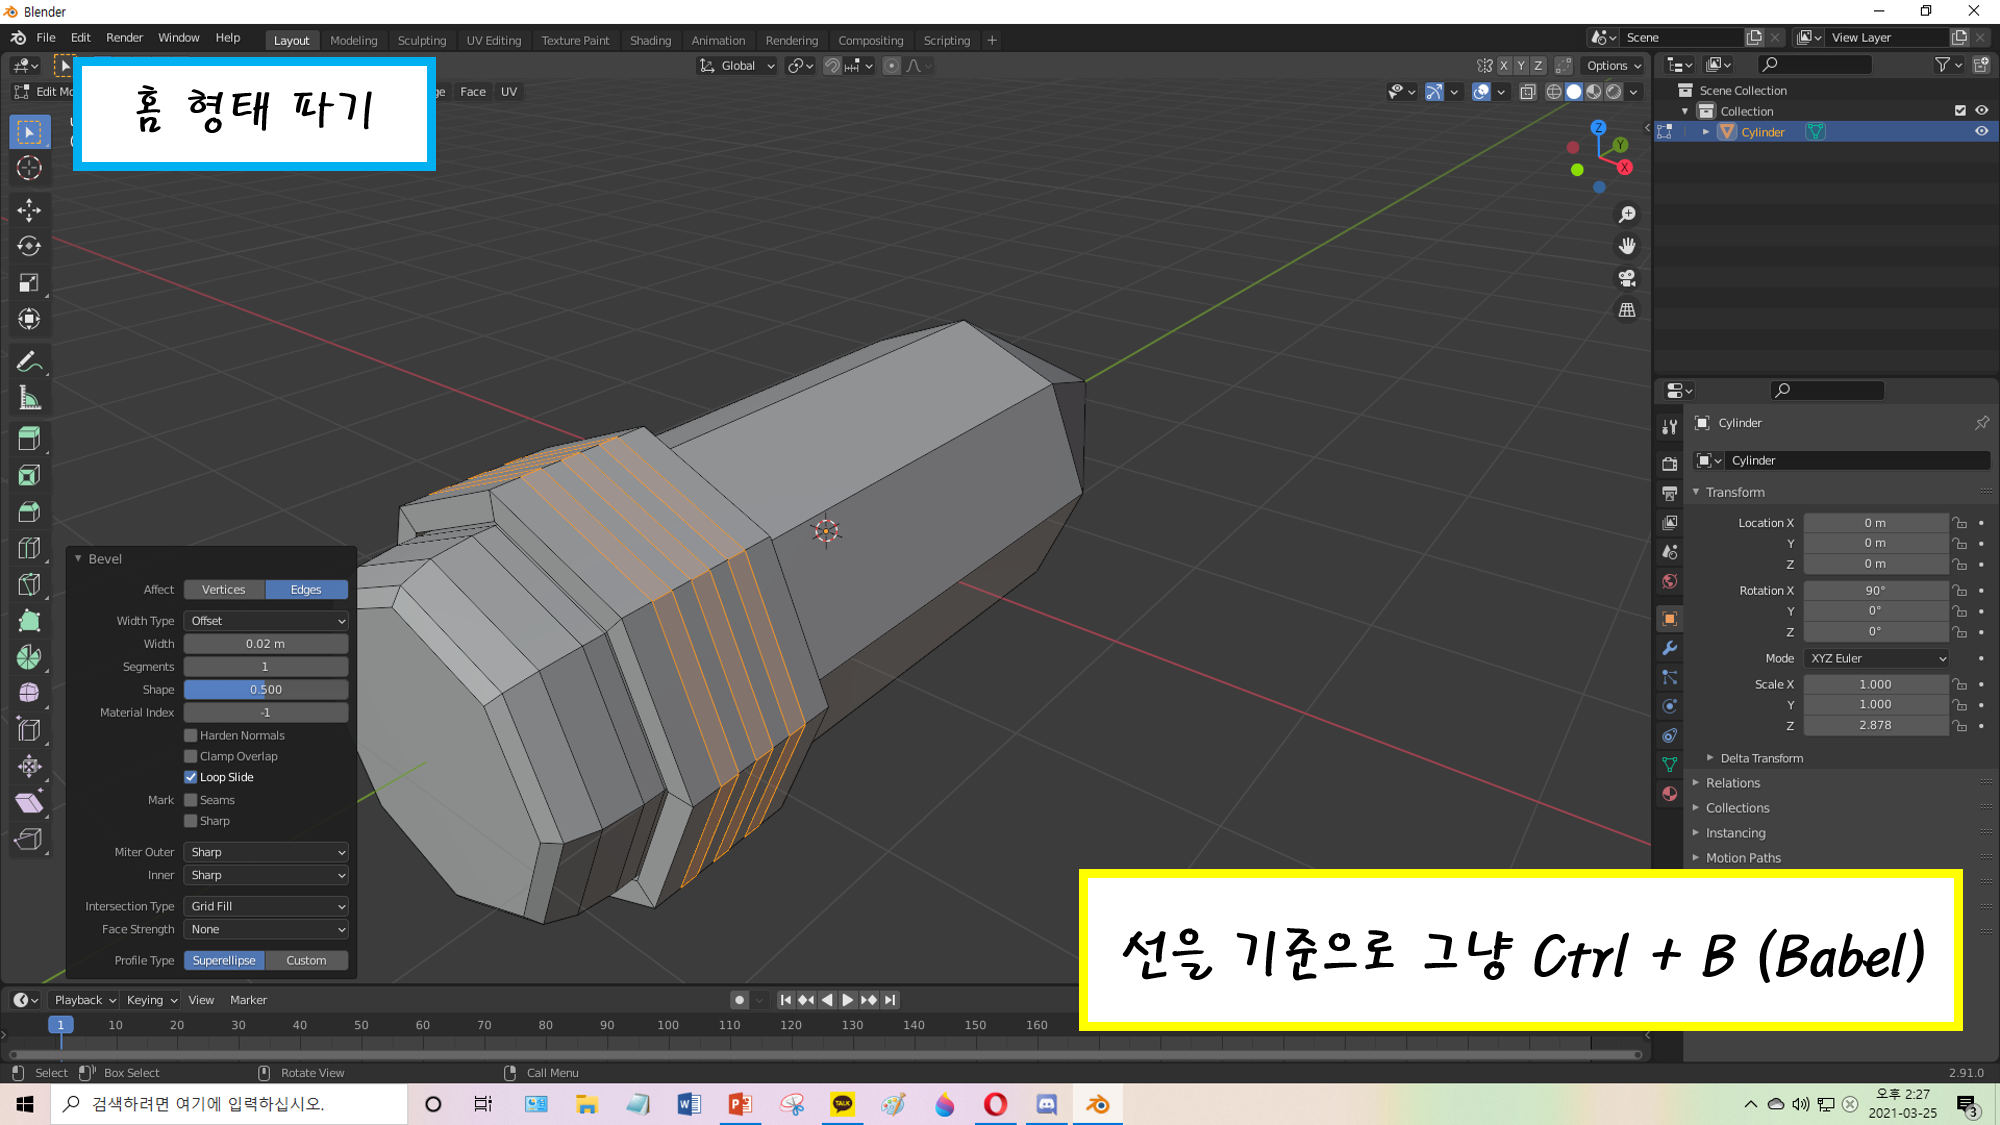Click the camera view gizmo icon

(x=1627, y=278)
